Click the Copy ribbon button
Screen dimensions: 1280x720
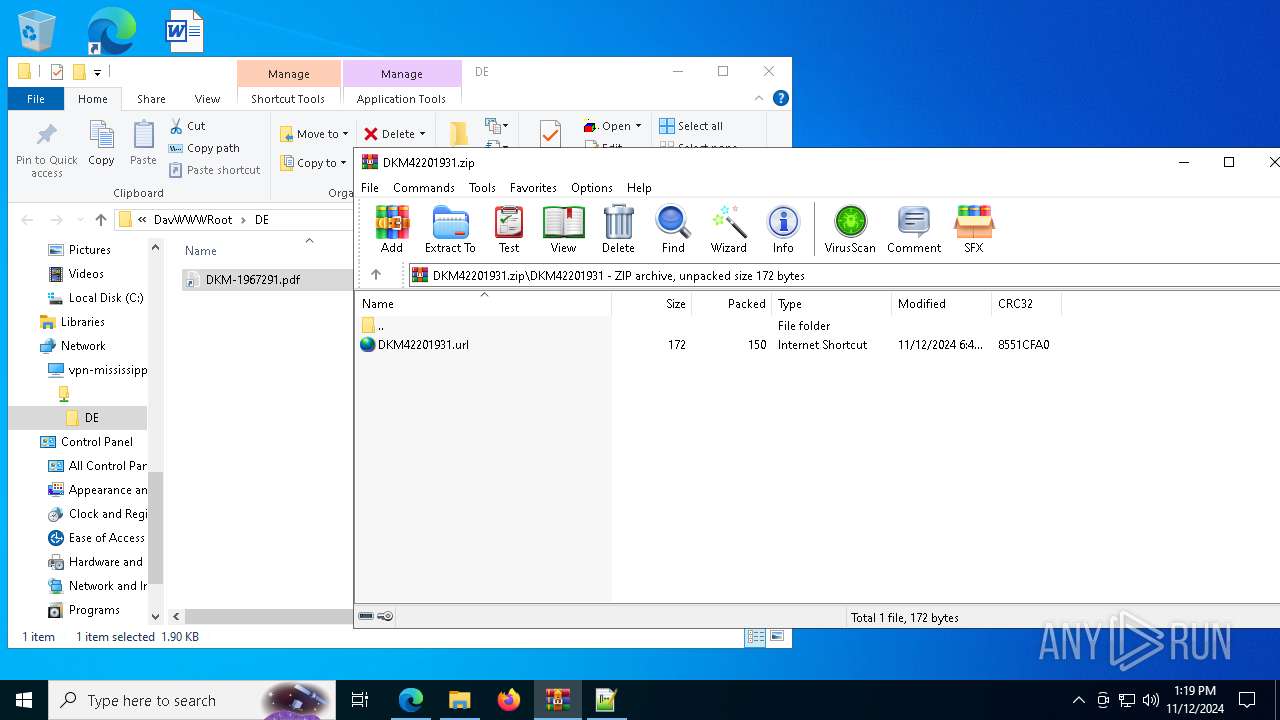pyautogui.click(x=101, y=144)
